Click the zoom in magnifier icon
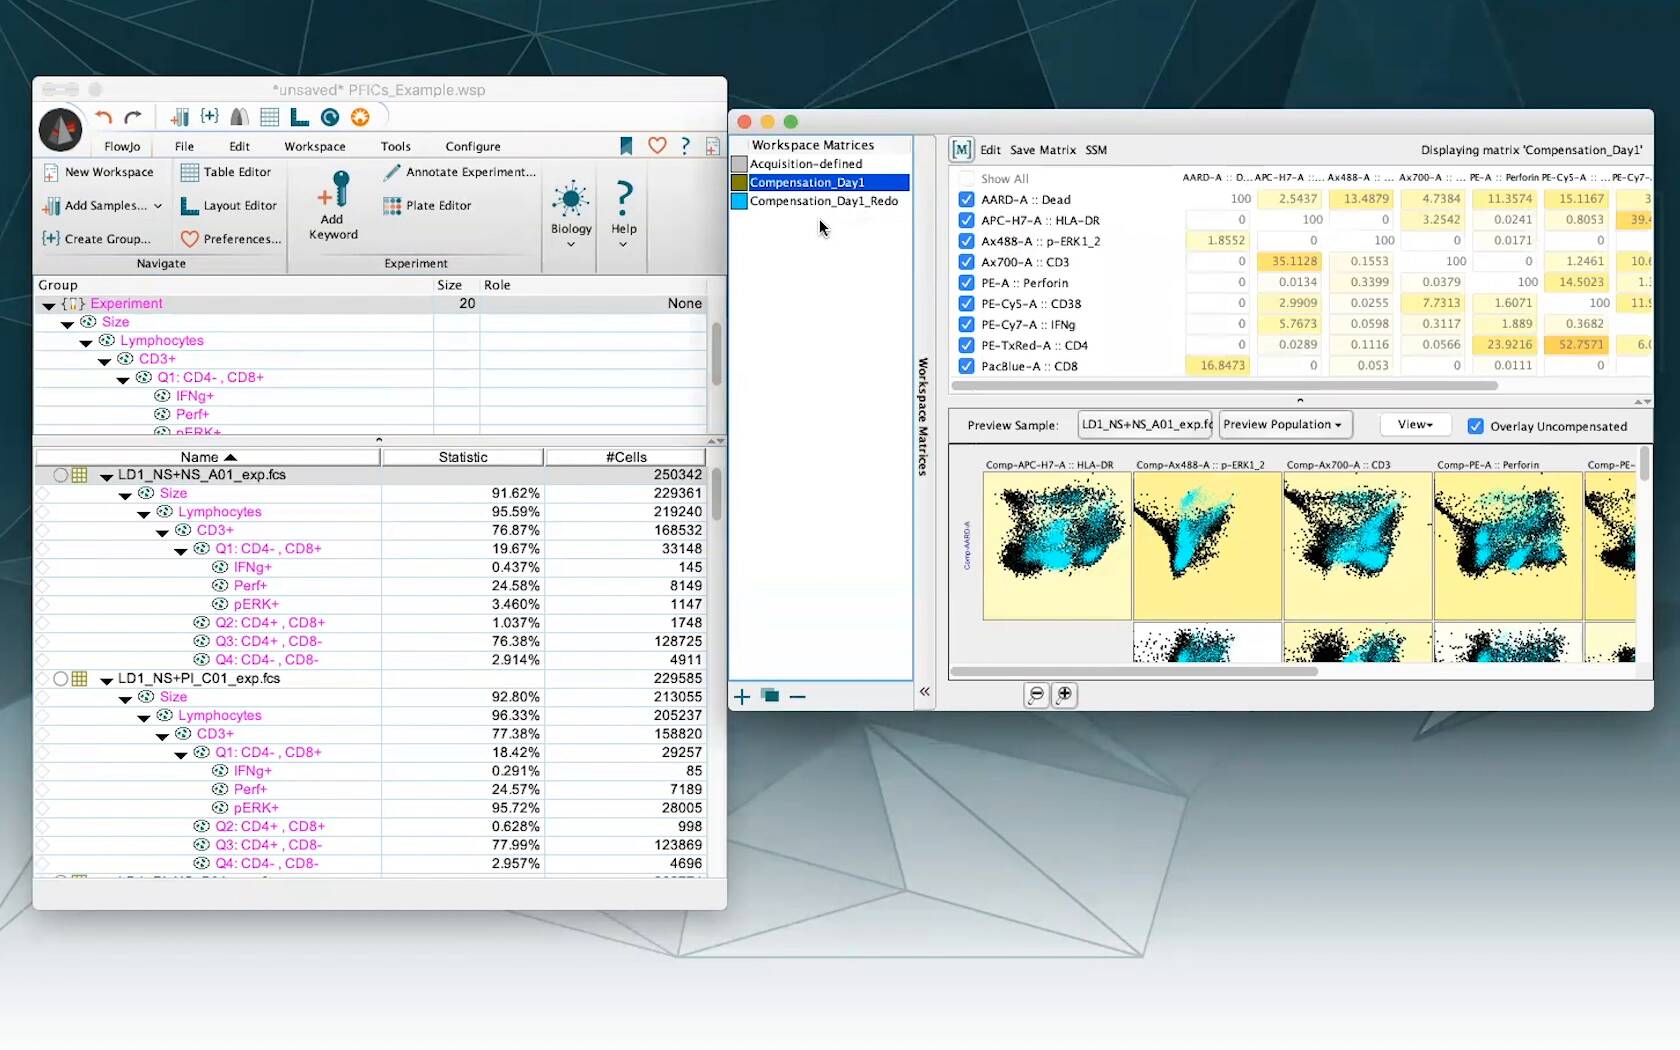Image resolution: width=1680 pixels, height=1050 pixels. (x=1065, y=694)
